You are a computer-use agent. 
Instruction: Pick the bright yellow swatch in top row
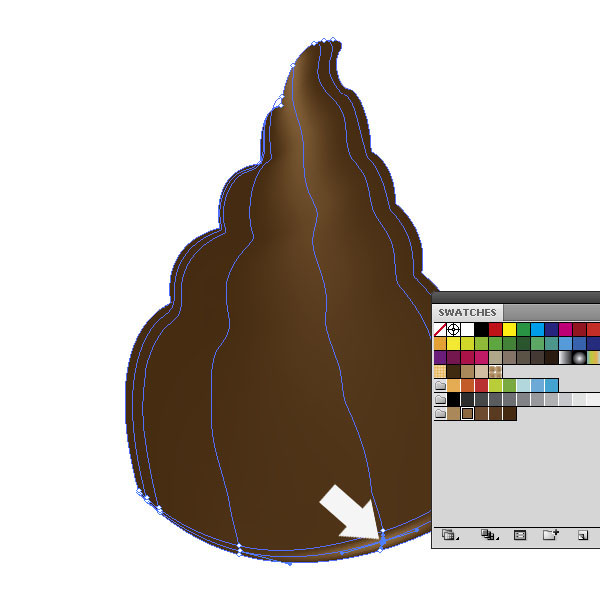tap(509, 329)
